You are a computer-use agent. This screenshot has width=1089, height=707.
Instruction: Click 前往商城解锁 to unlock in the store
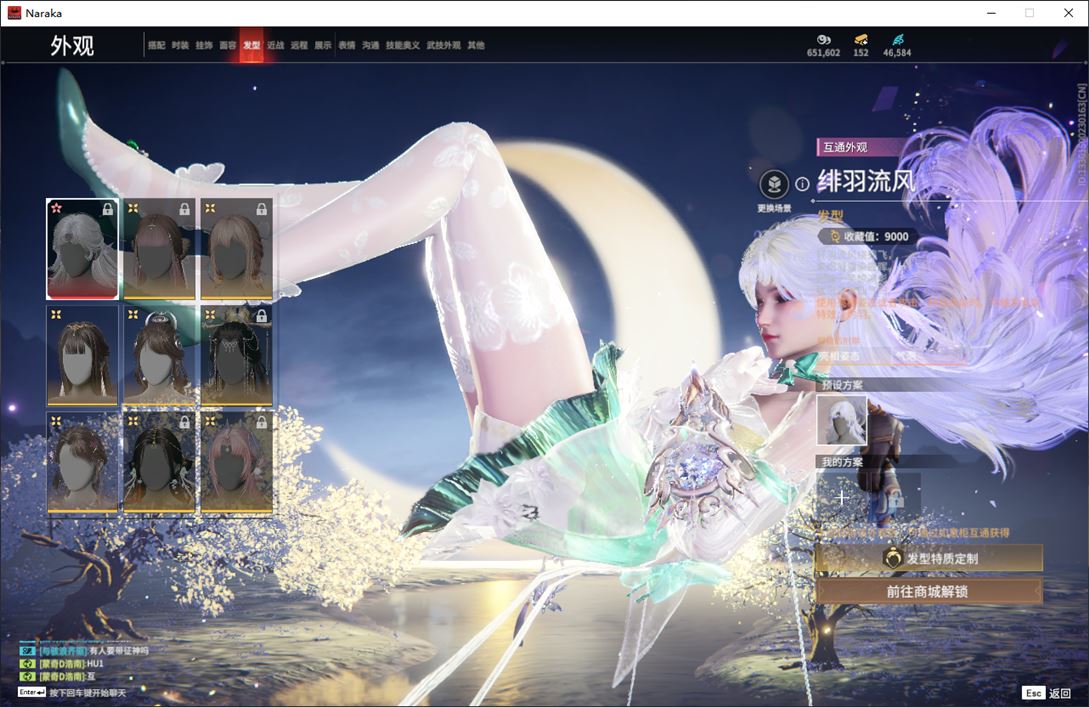[929, 592]
